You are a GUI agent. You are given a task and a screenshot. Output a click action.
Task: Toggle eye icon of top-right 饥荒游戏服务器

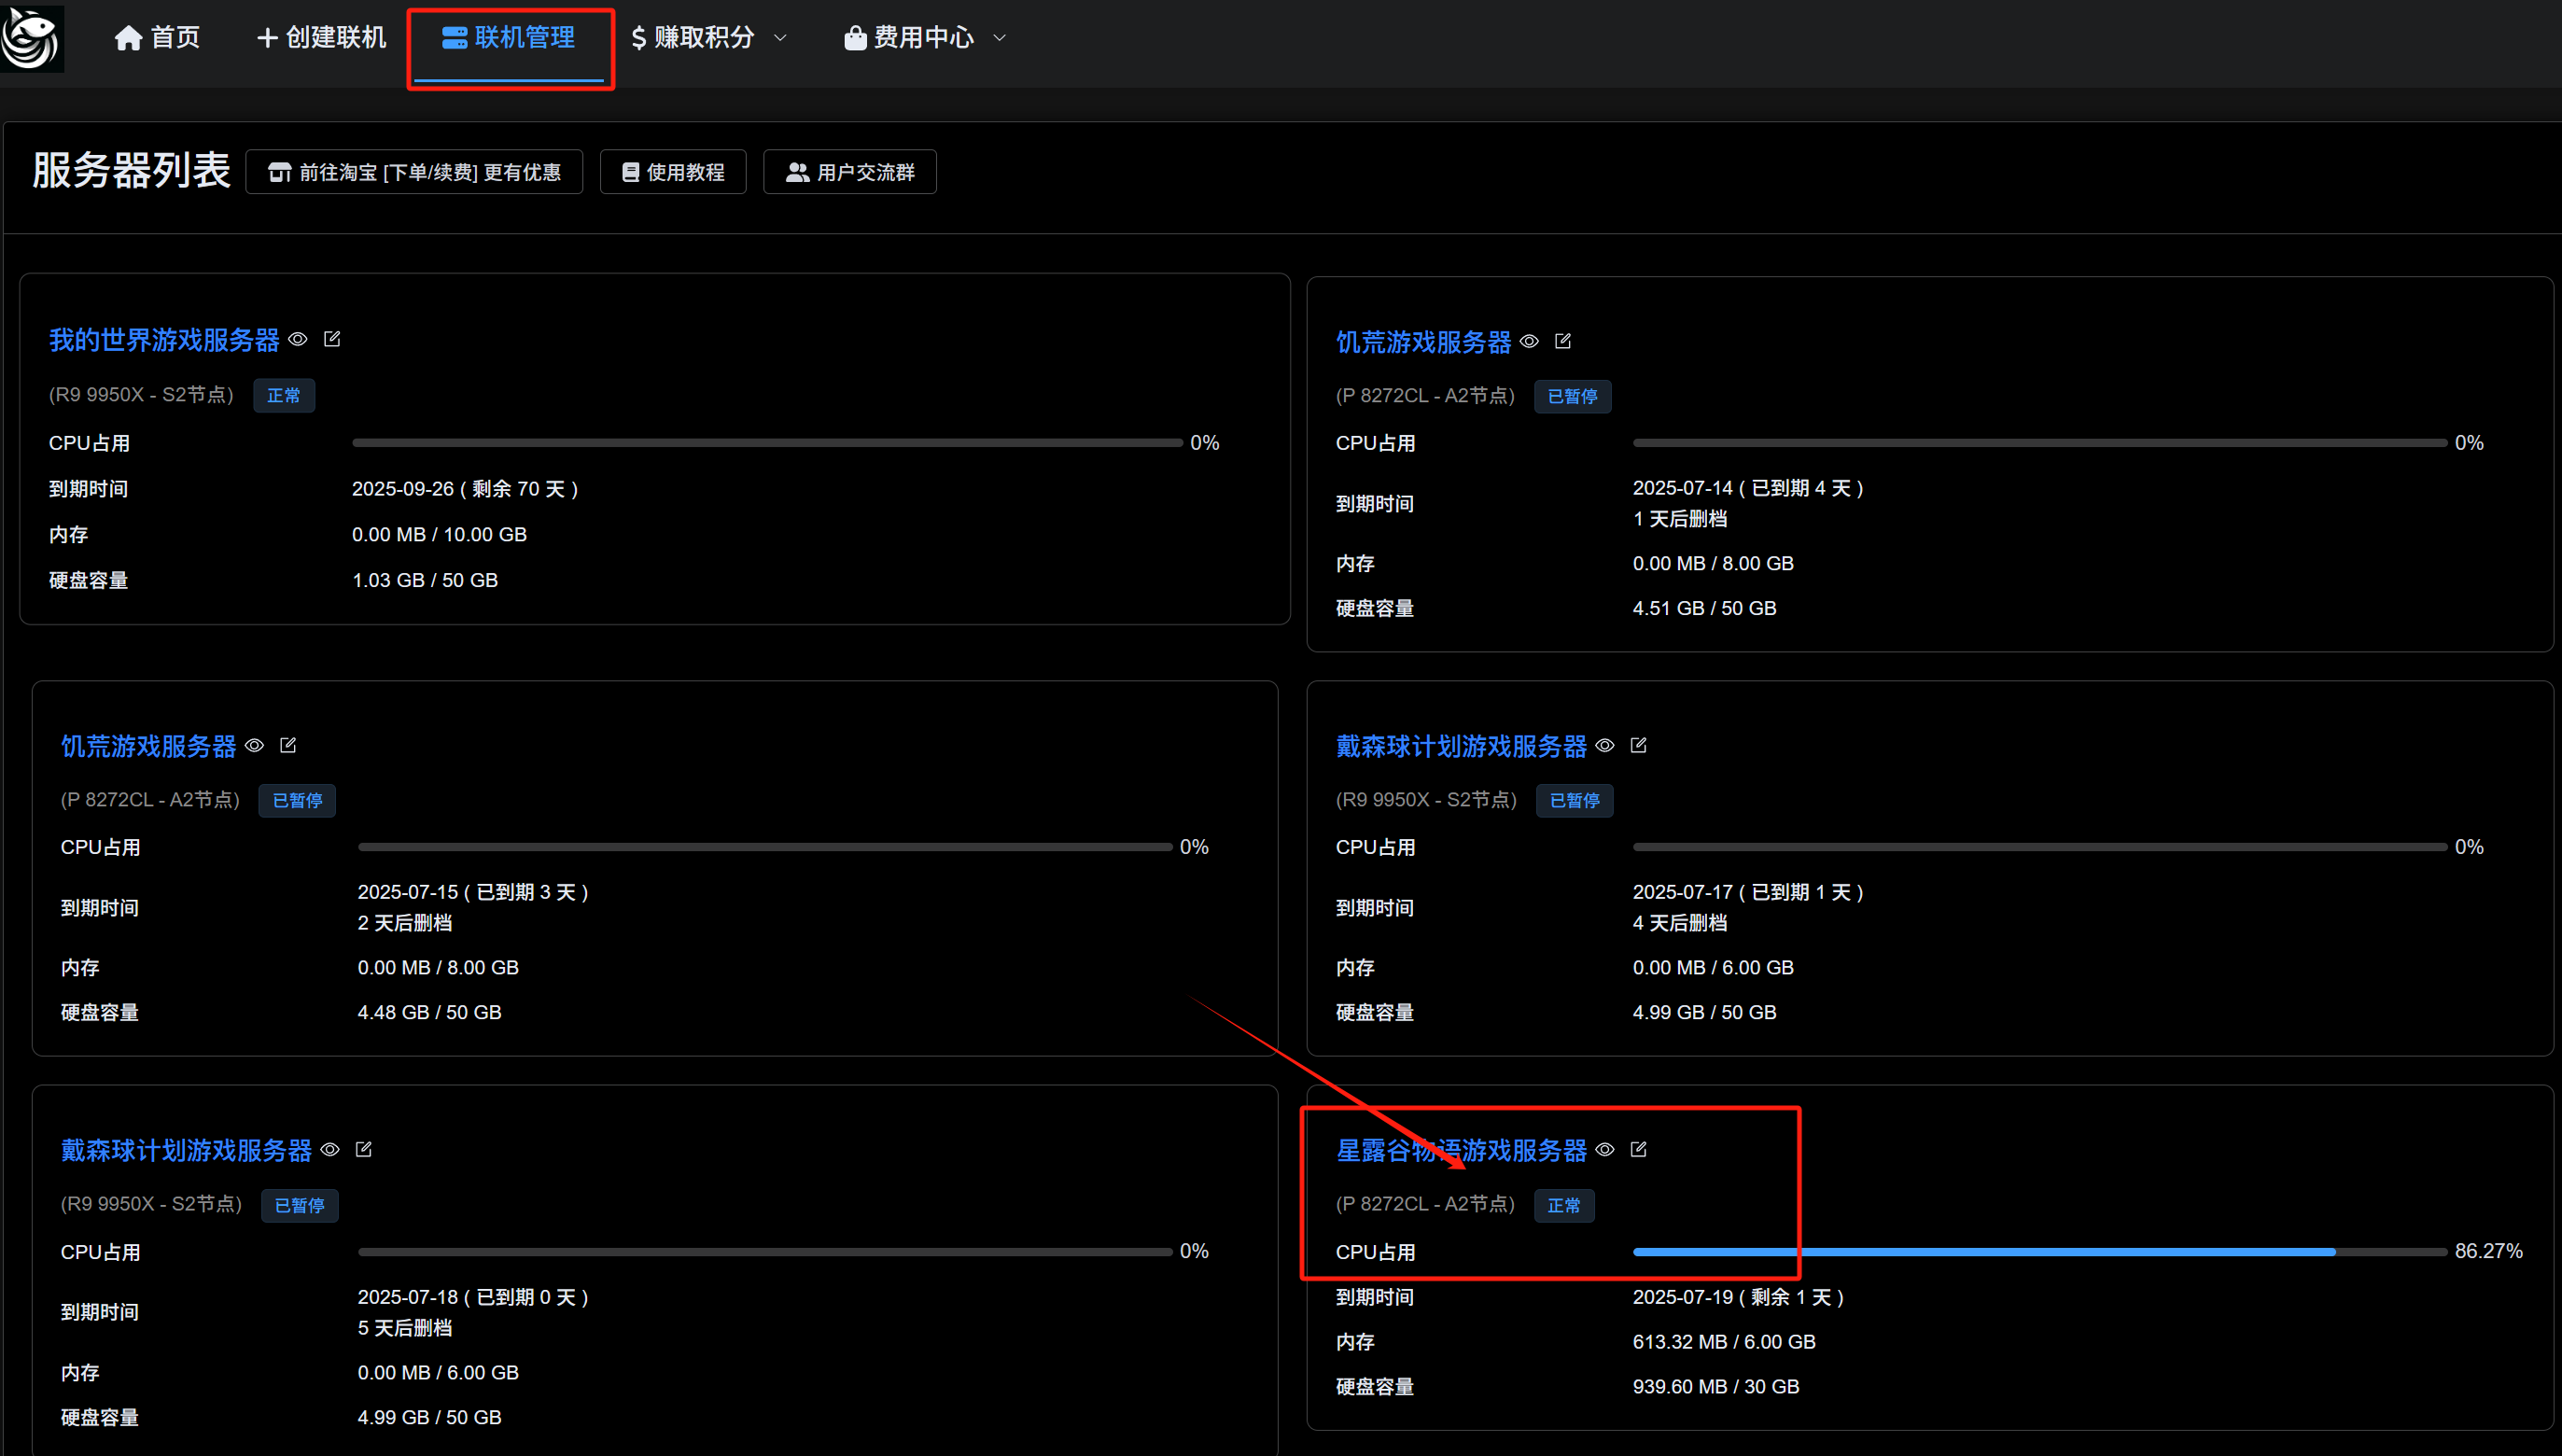(1529, 342)
